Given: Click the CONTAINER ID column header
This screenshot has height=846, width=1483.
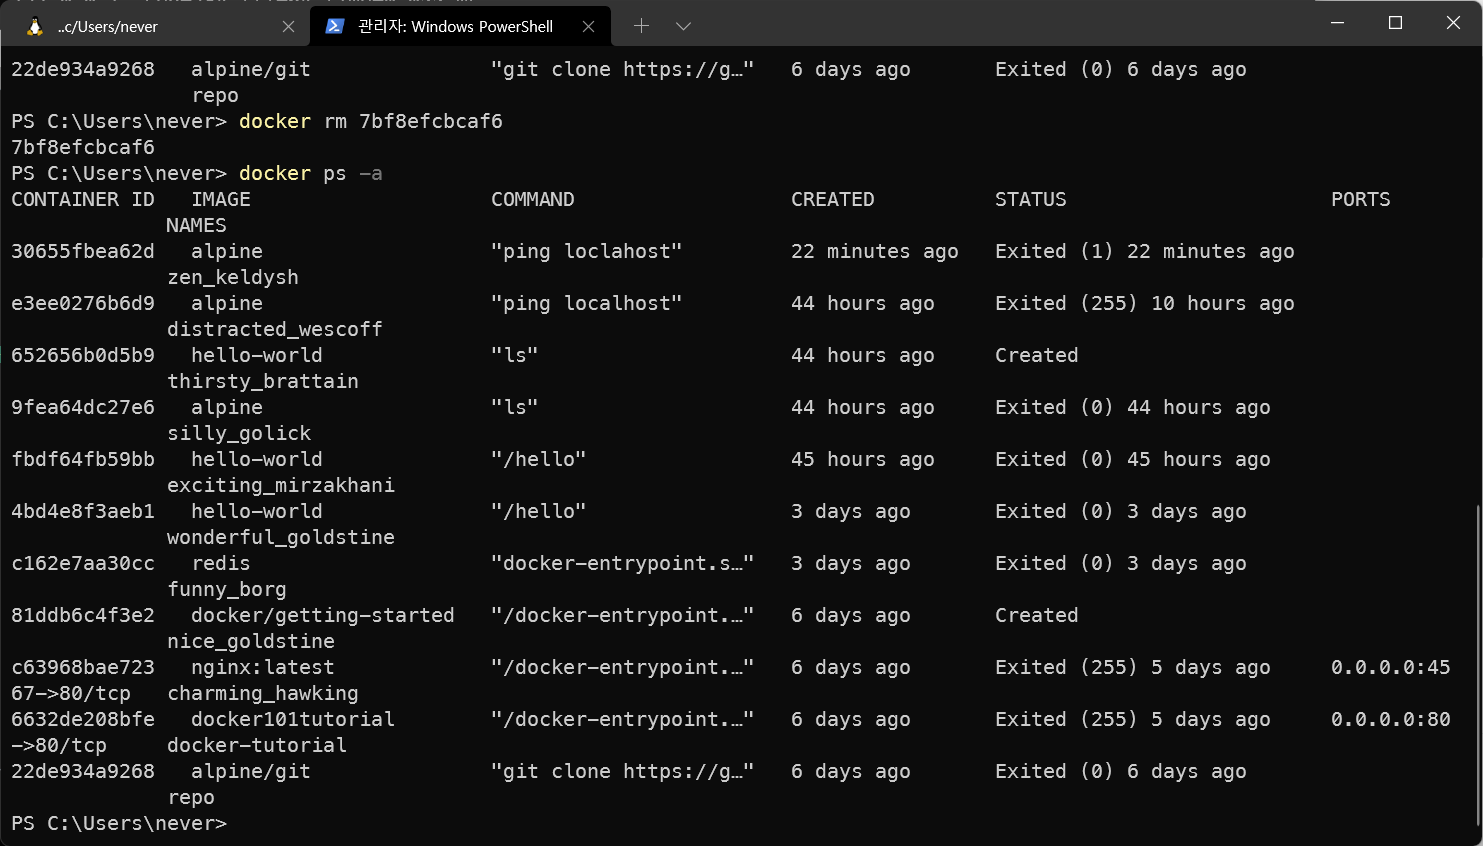Looking at the screenshot, I should [x=83, y=199].
